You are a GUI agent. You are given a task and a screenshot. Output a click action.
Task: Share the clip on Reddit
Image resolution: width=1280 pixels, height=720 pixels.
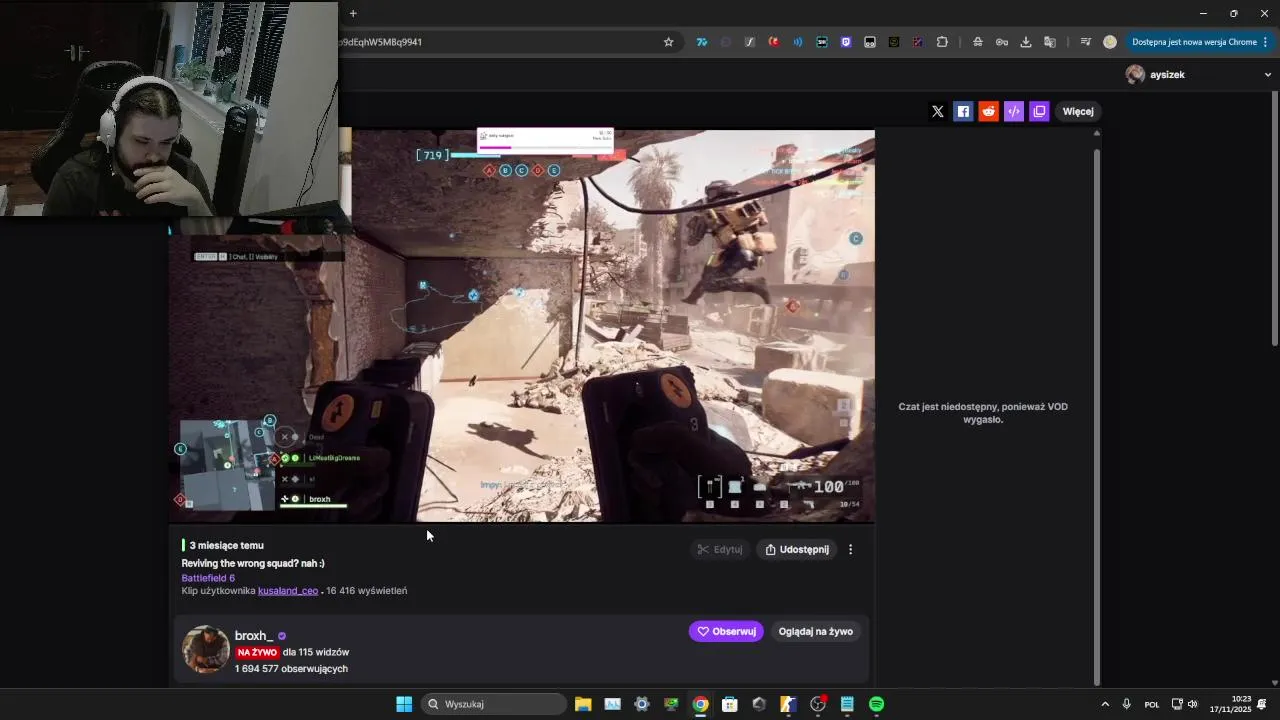click(988, 111)
